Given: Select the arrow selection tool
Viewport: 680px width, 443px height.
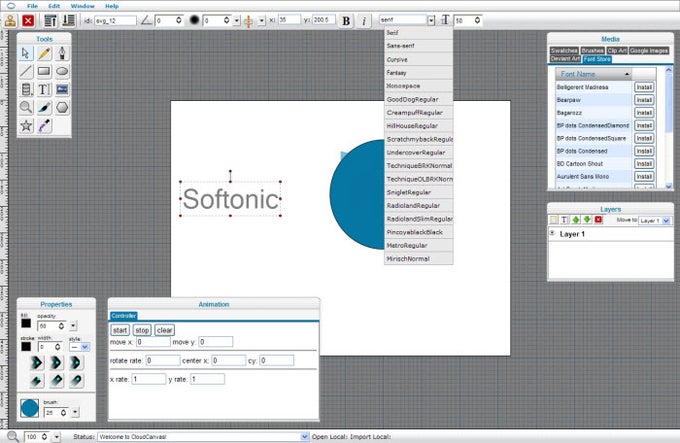Looking at the screenshot, I should (26, 53).
